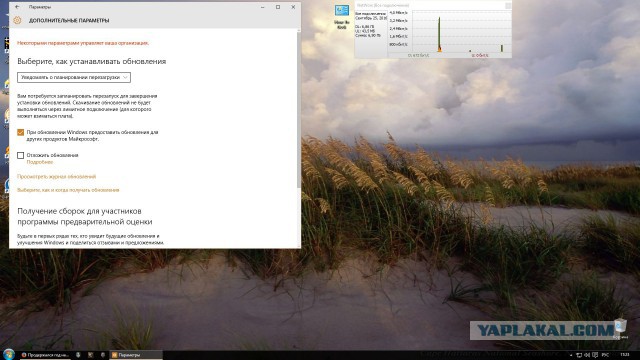Click the volume tray icon
Image resolution: width=640 pixels, height=360 pixels.
tap(587, 355)
